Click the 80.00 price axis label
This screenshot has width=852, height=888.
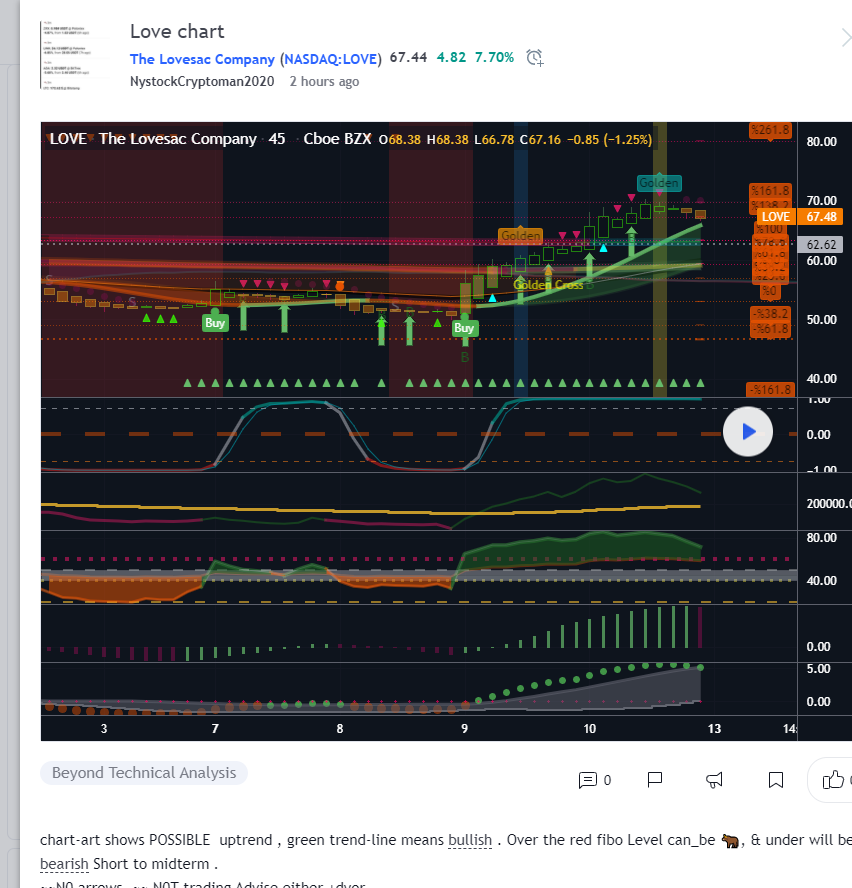coord(821,142)
